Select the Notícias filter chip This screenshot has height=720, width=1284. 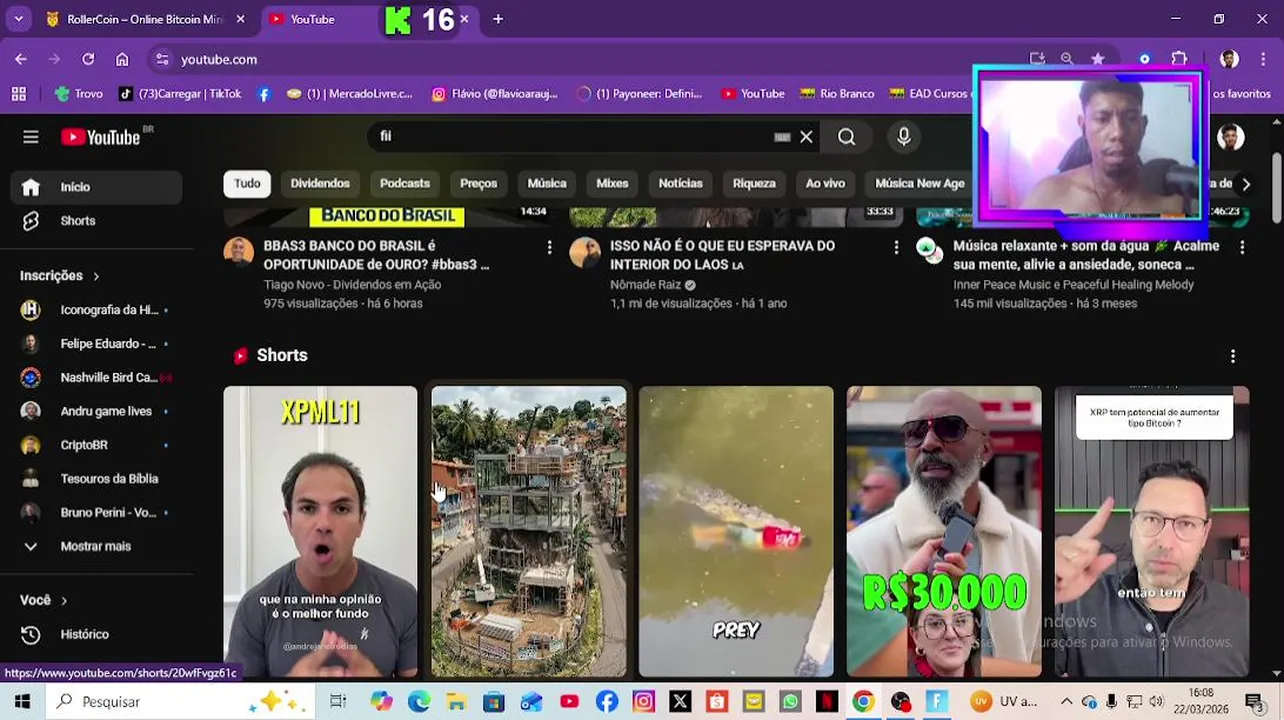click(681, 184)
